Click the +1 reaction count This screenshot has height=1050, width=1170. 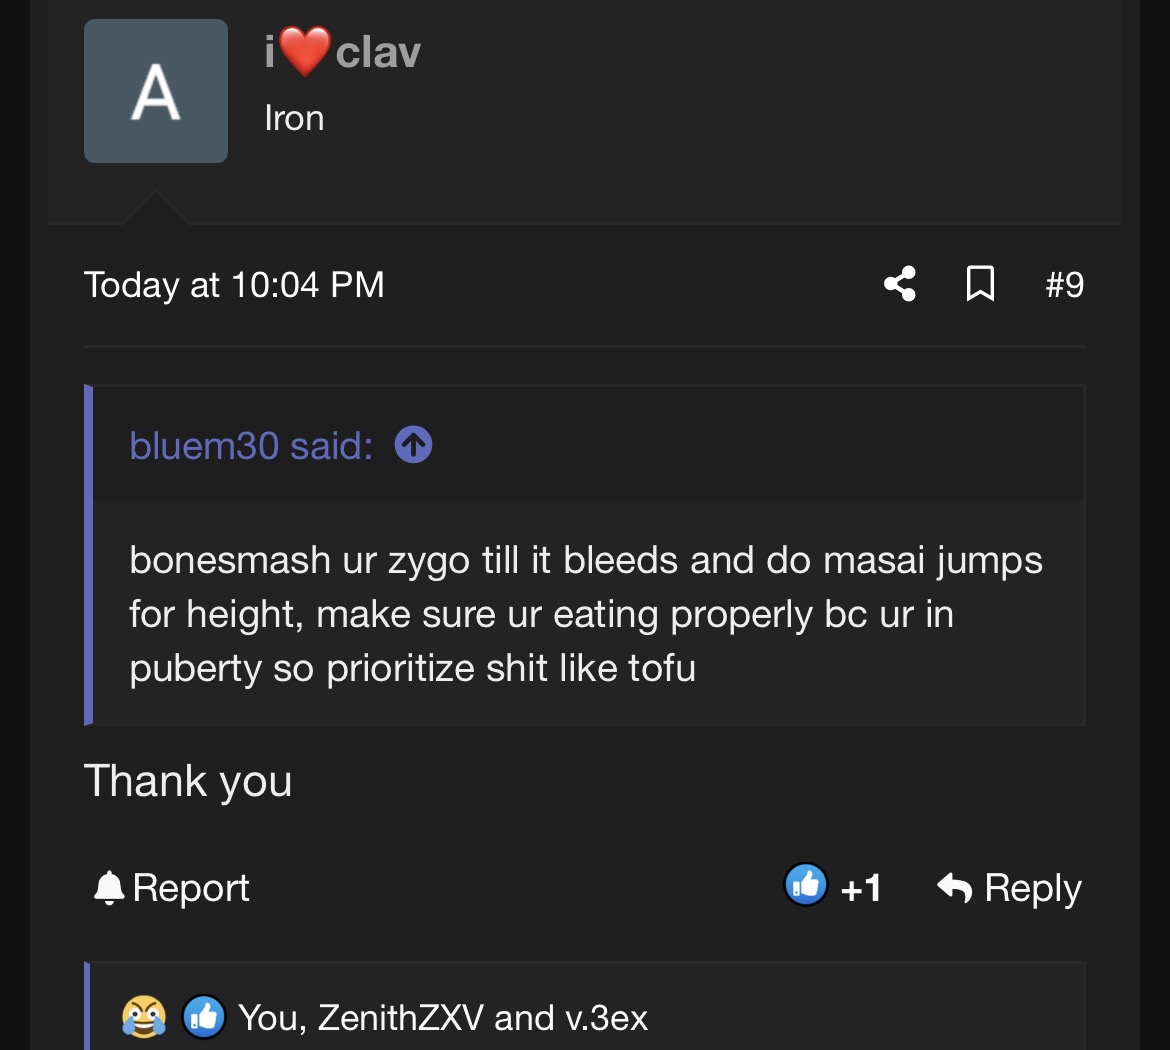tap(860, 888)
